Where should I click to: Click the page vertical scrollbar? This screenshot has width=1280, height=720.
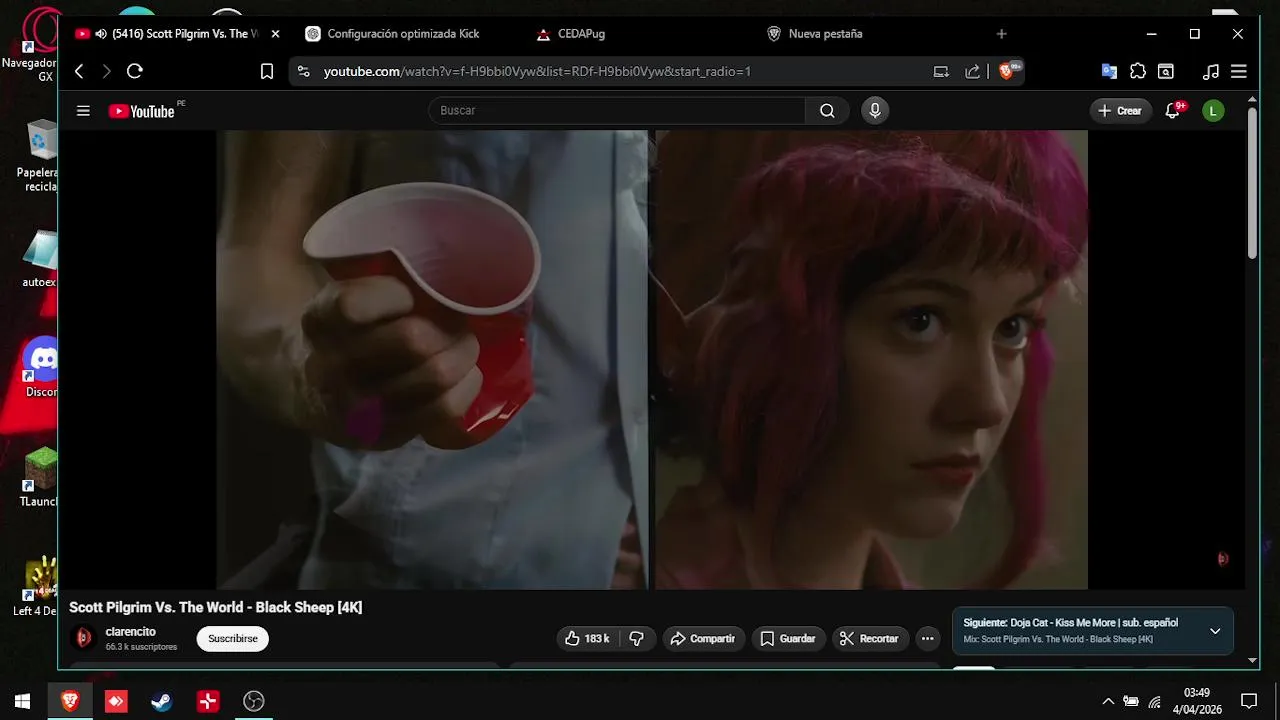(1253, 185)
